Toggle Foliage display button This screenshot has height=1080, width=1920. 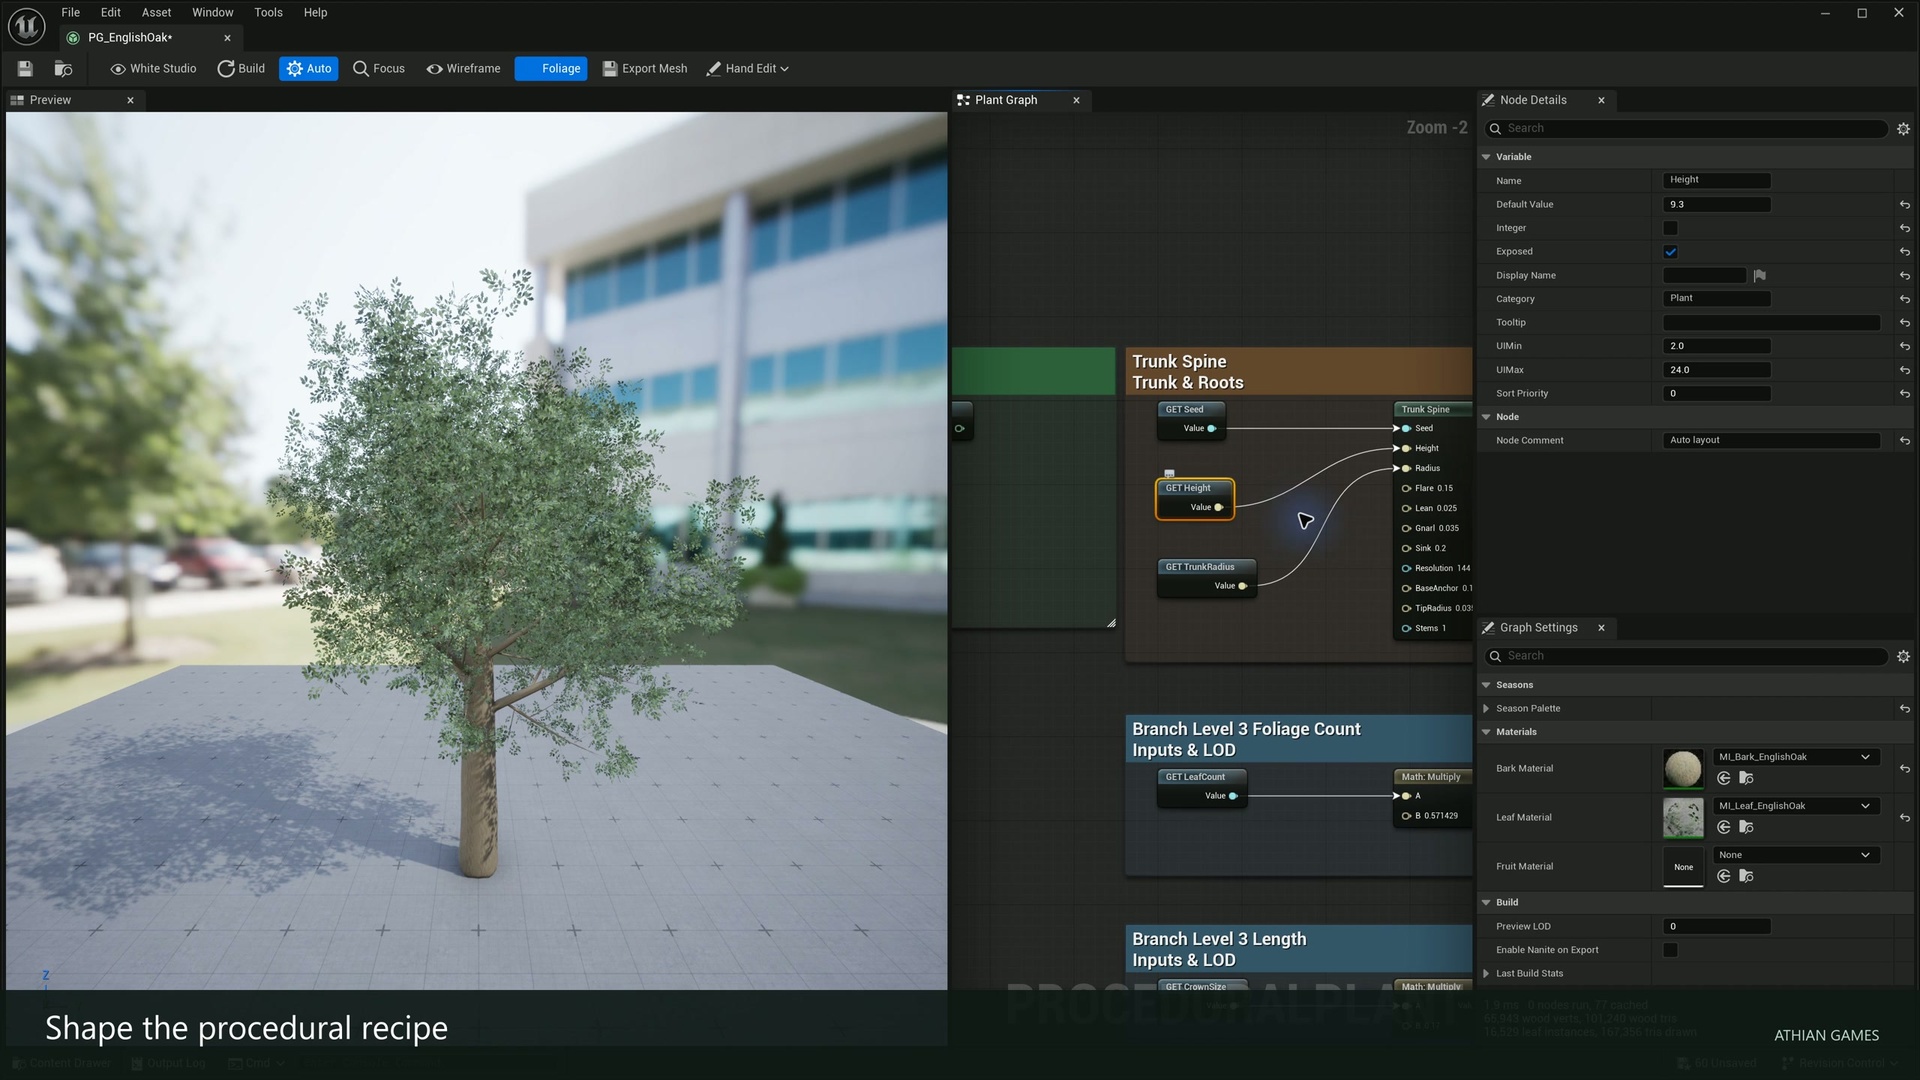pos(551,68)
